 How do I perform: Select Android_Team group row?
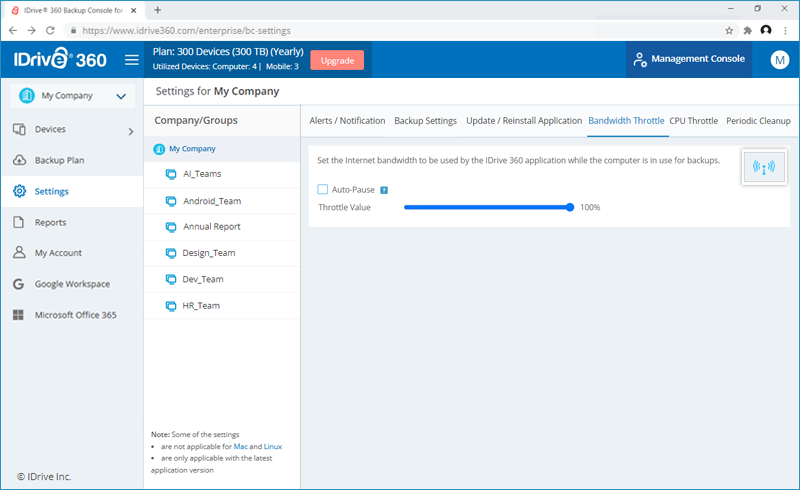coord(222,201)
